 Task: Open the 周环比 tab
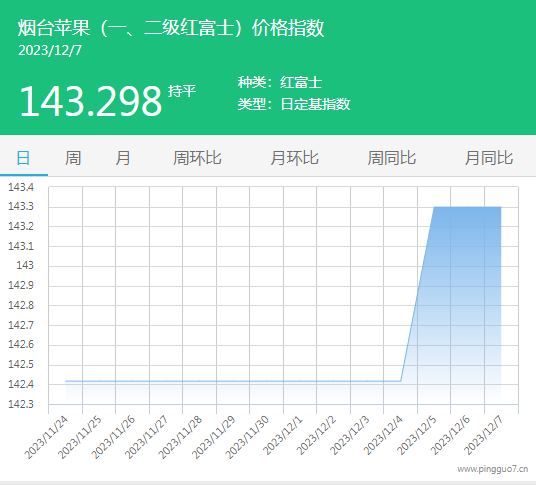click(x=197, y=158)
